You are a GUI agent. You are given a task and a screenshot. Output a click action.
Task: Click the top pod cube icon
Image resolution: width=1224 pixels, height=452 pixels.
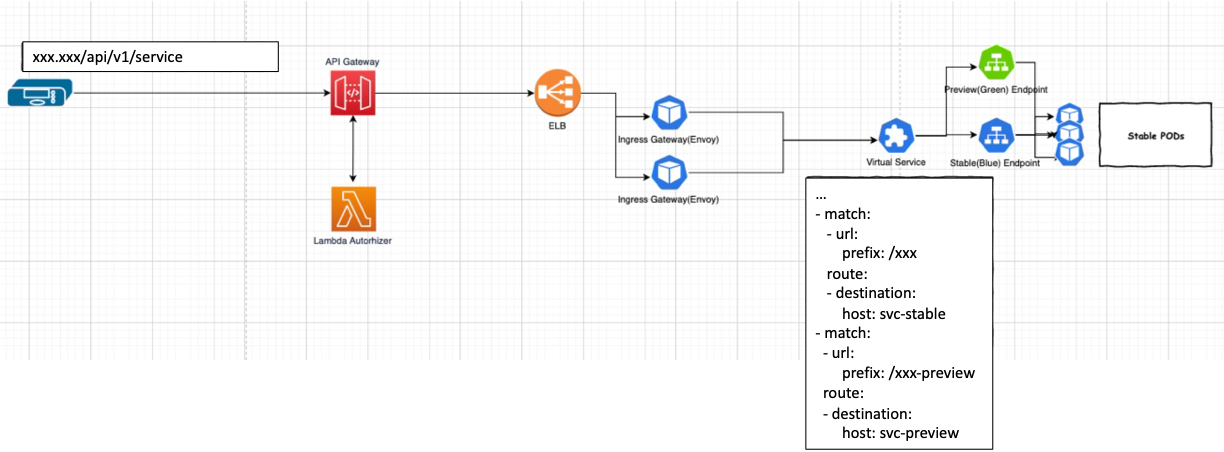point(1071,115)
